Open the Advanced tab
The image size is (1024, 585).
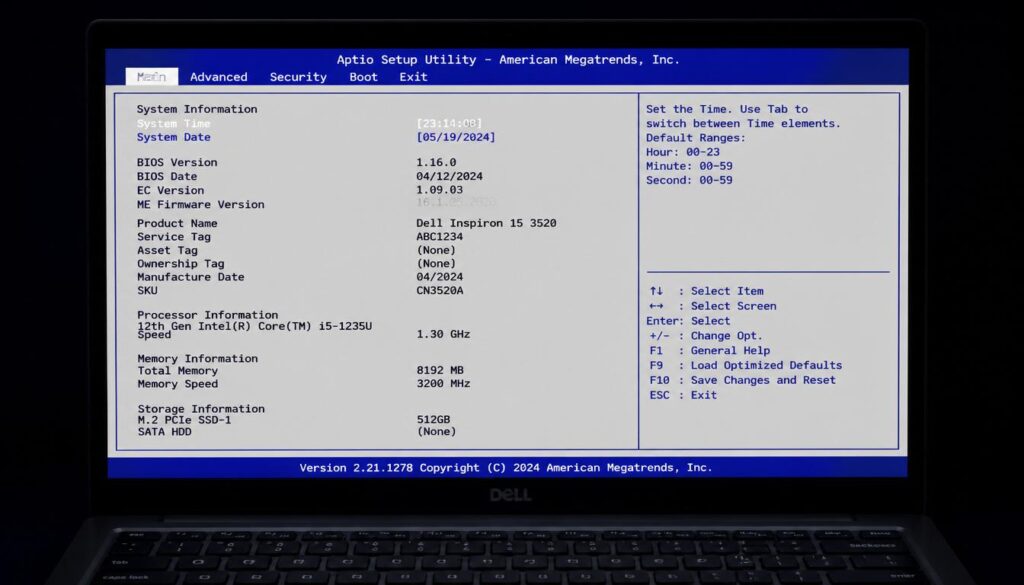[x=219, y=77]
